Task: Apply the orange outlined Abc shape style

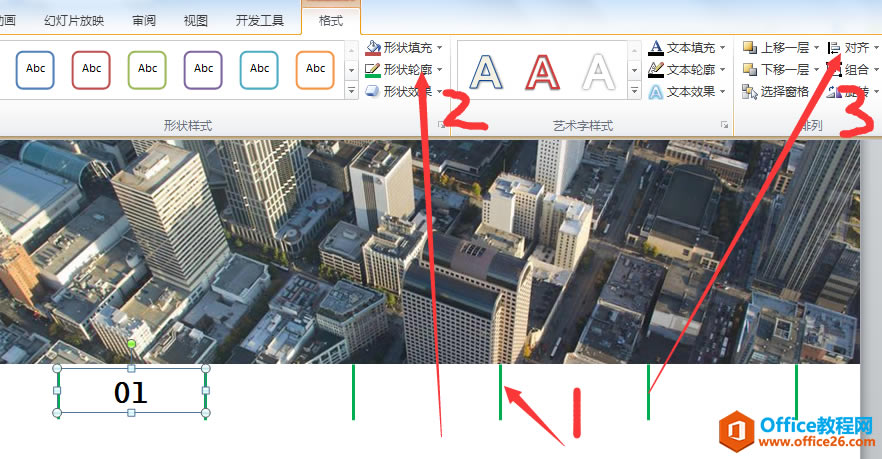Action: pos(315,70)
